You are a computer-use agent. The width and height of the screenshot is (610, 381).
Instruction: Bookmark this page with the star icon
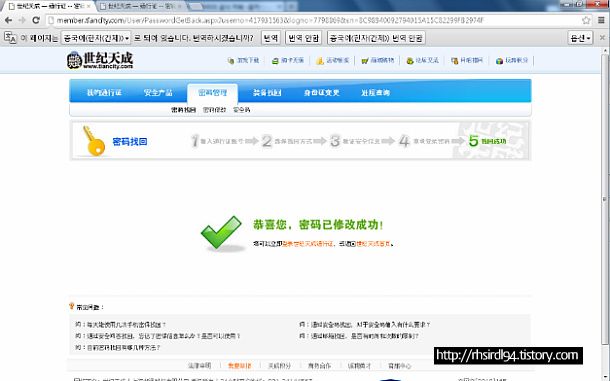tap(586, 20)
